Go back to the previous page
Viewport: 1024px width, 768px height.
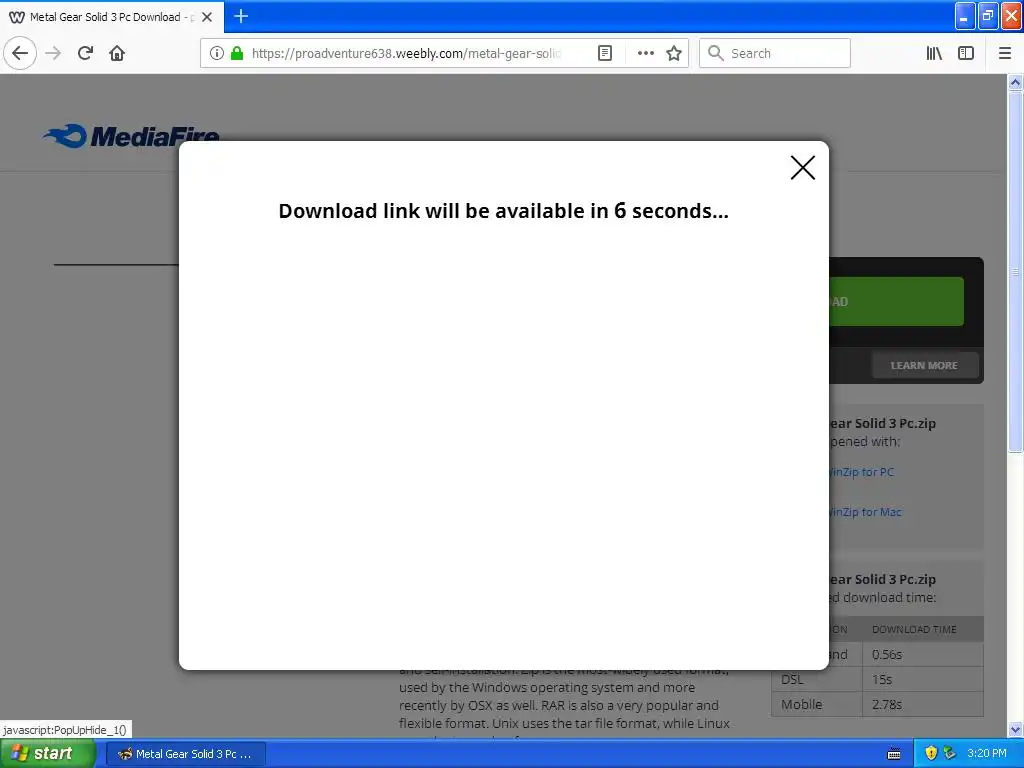20,53
